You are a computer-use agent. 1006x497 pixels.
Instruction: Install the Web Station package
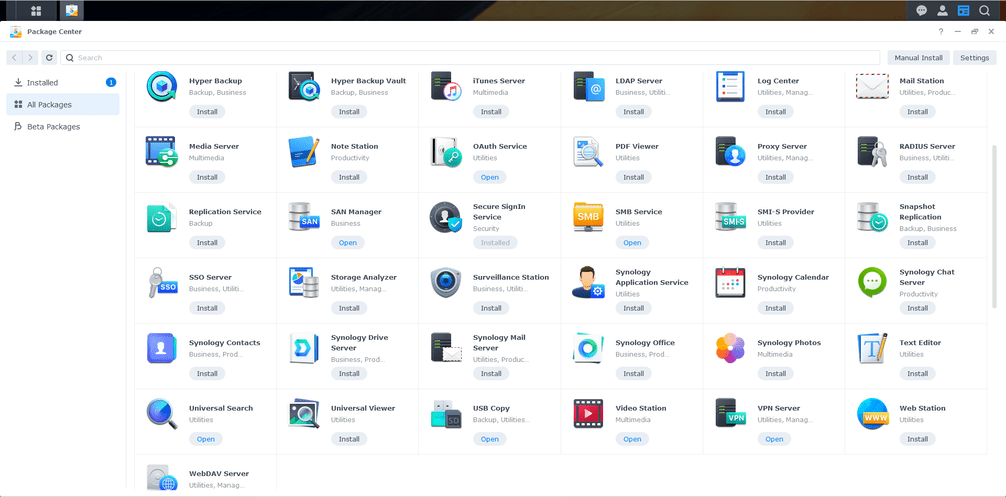(x=917, y=439)
